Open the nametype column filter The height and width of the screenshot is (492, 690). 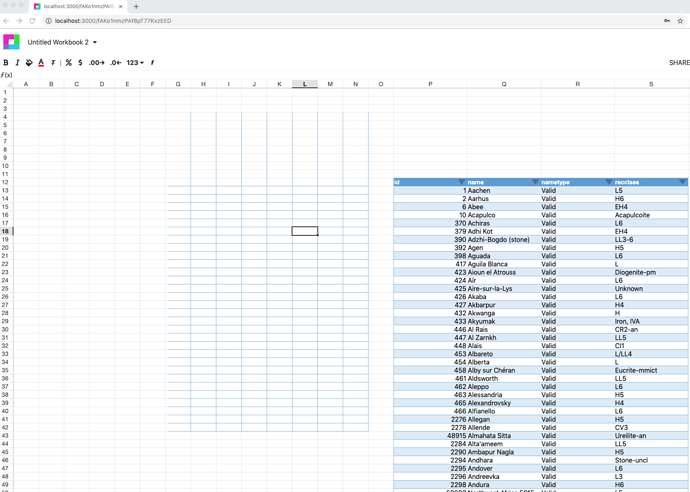point(608,183)
